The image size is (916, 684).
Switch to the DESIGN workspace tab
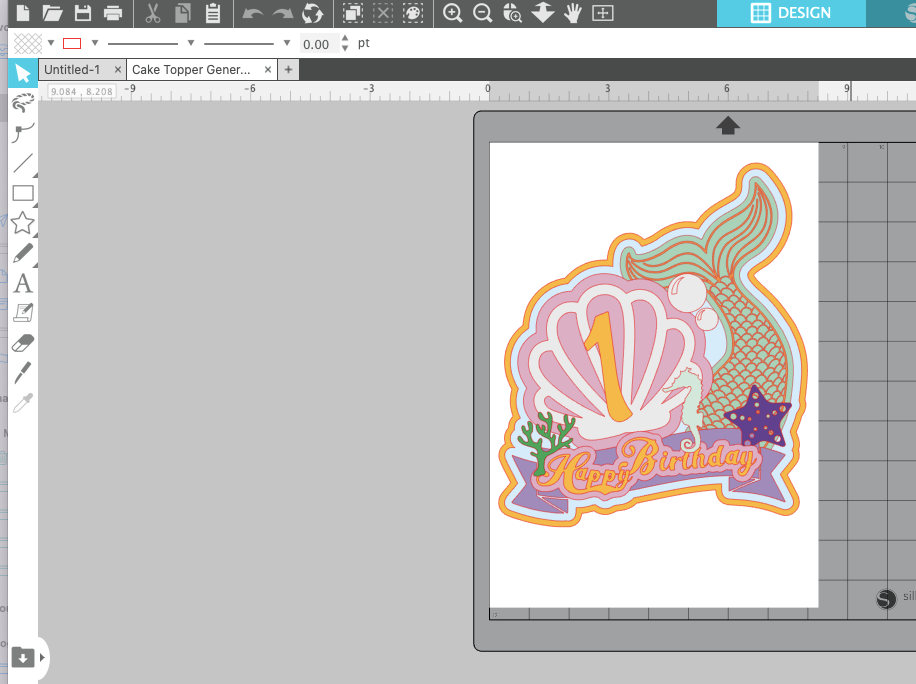[791, 13]
